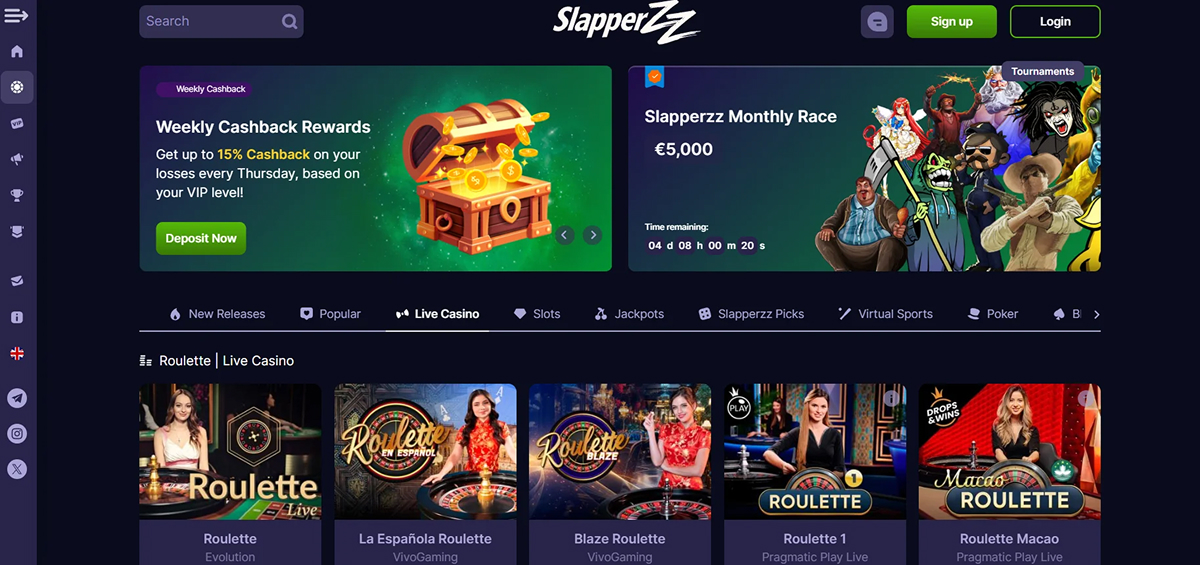The height and width of the screenshot is (565, 1200).
Task: Switch to the Jackpots tab
Action: (629, 314)
